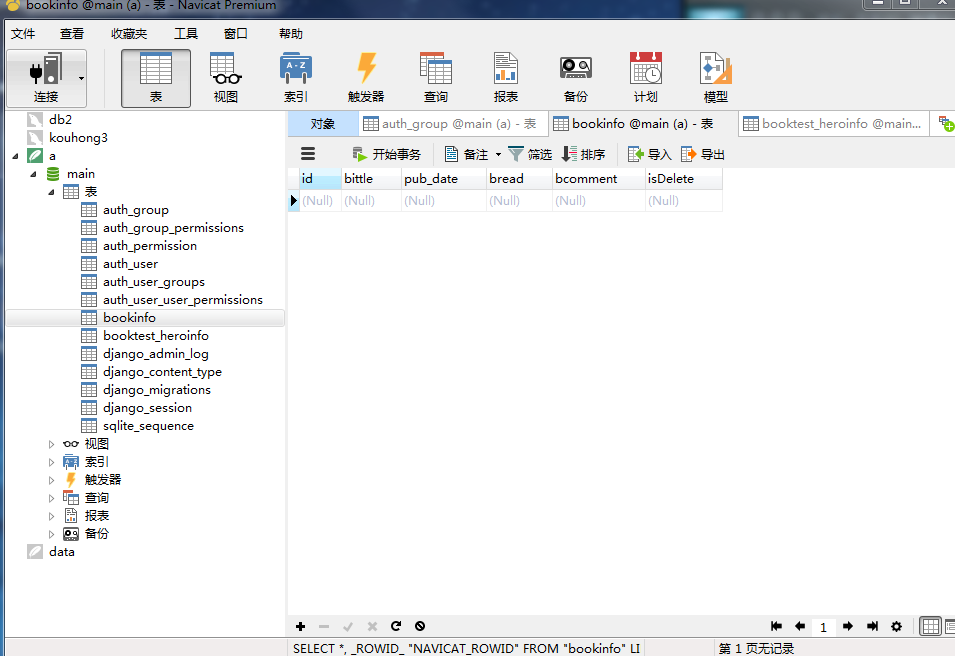Go to the first page of records

(776, 626)
